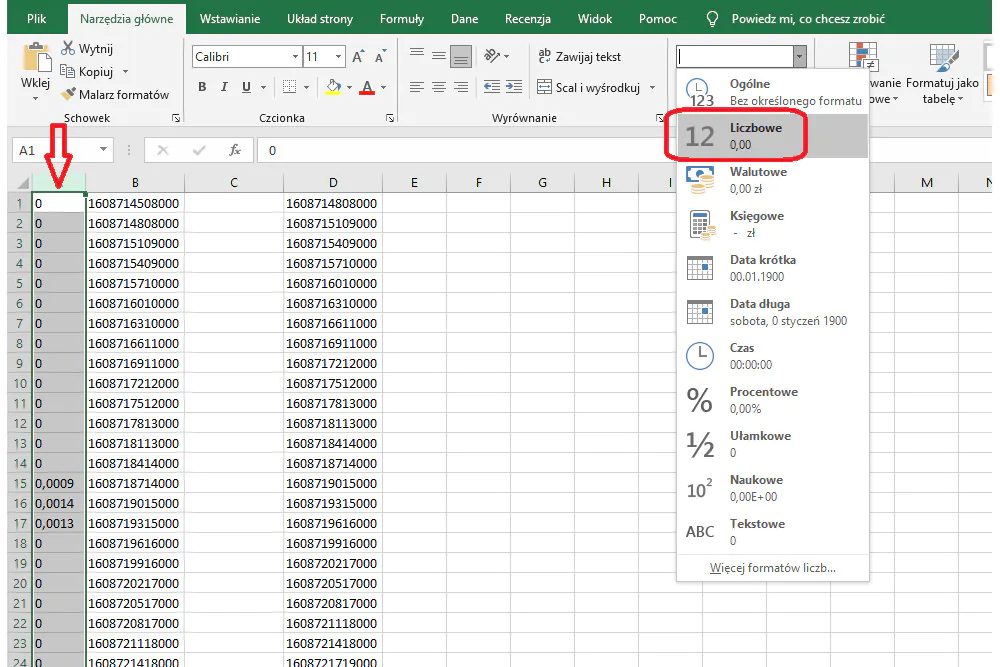The height and width of the screenshot is (667, 1000).
Task: Click the increase indent icon
Action: [514, 87]
